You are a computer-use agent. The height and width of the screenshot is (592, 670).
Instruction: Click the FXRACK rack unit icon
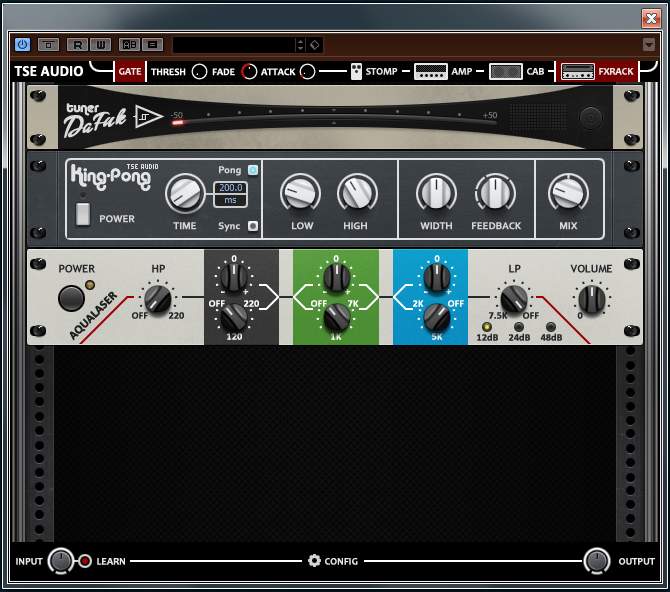coord(578,71)
